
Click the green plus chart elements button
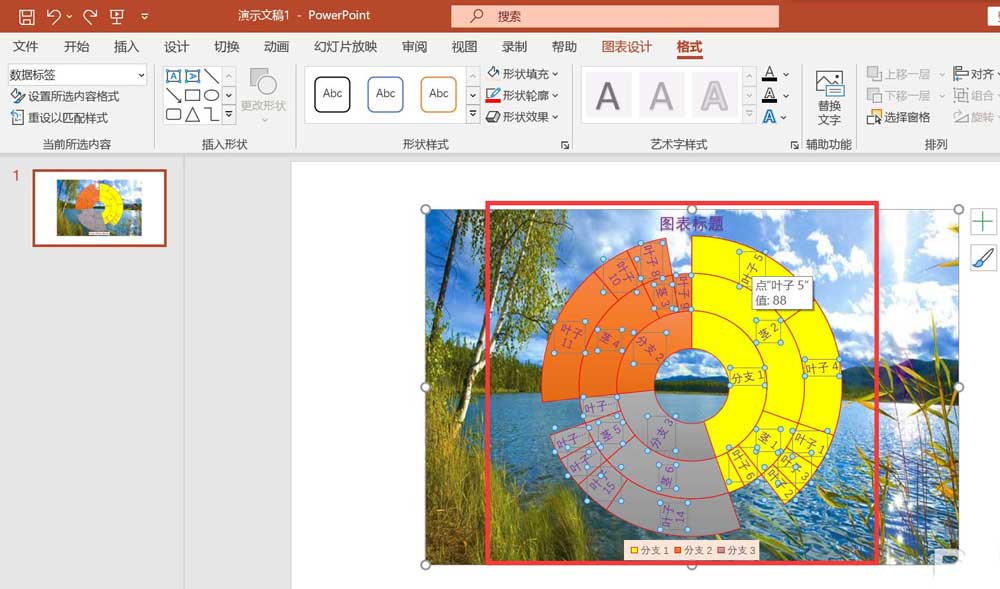pos(983,222)
